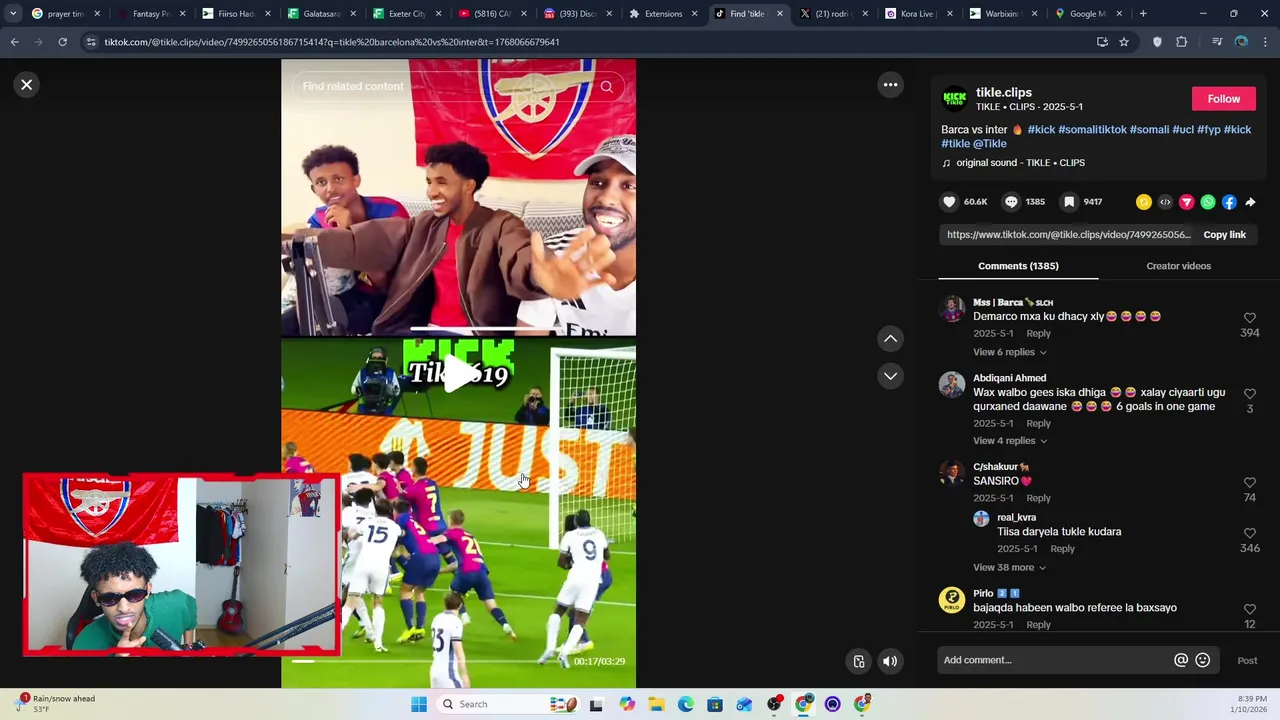Screen dimensions: 1280x720
Task: Like the Mss | Barca comment
Action: [1249, 318]
